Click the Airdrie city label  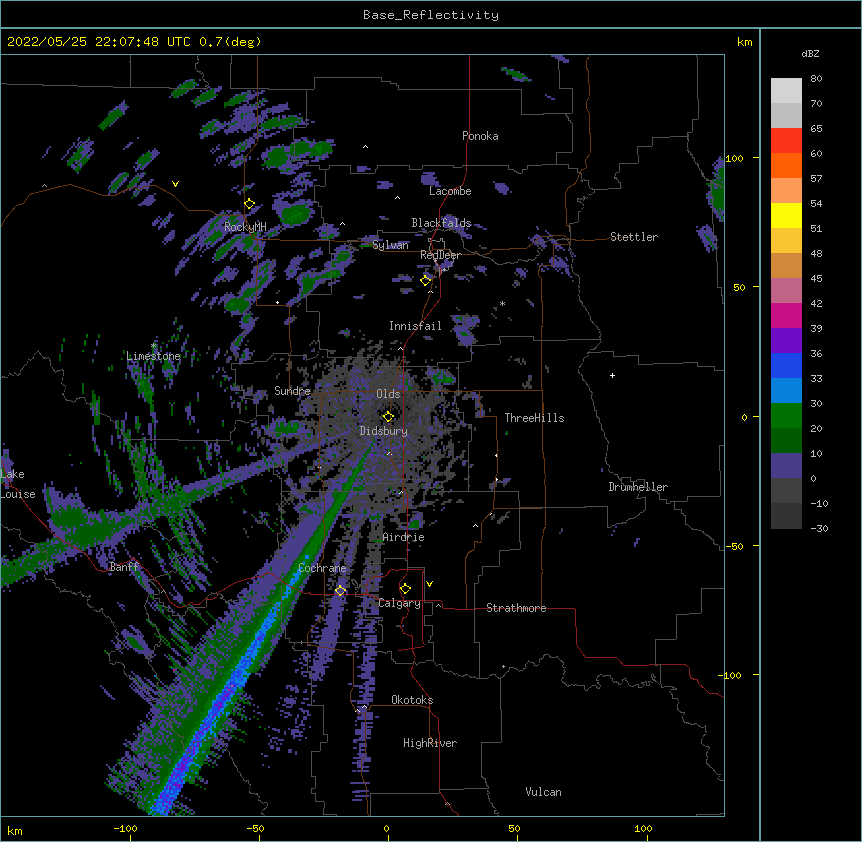pos(403,537)
